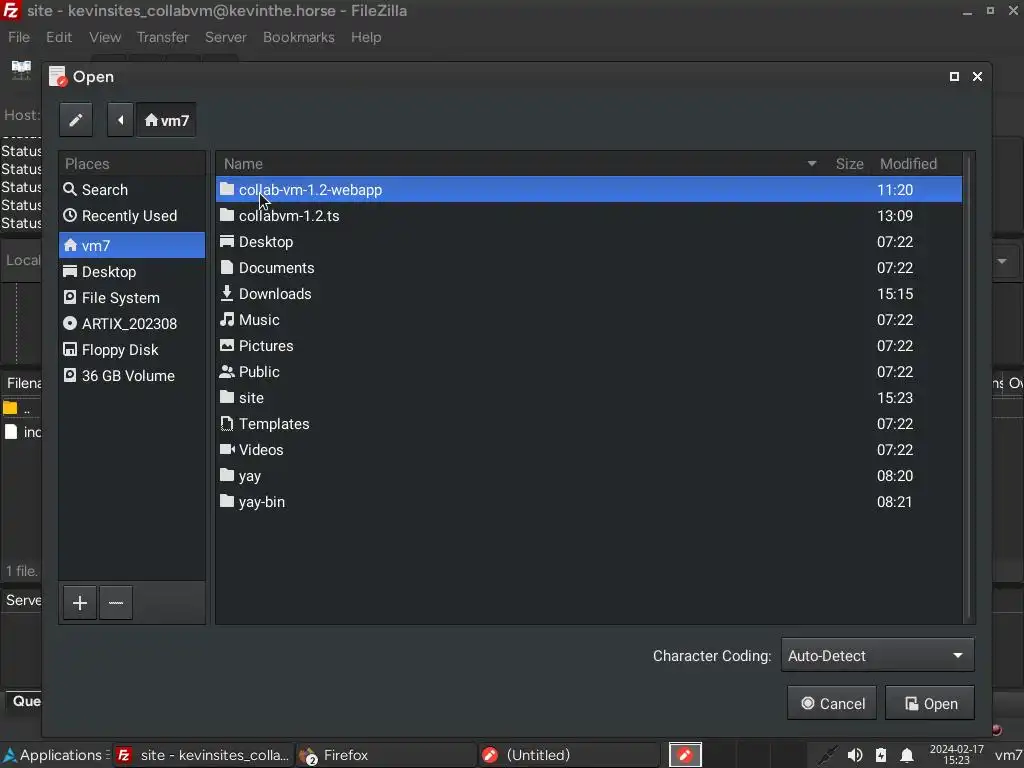Close the Open dialog

[x=977, y=76]
